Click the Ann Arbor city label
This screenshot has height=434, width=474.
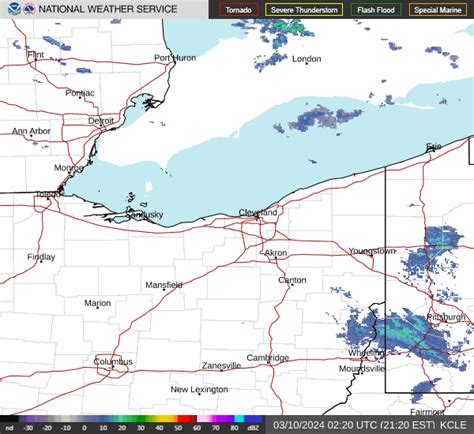(x=31, y=131)
